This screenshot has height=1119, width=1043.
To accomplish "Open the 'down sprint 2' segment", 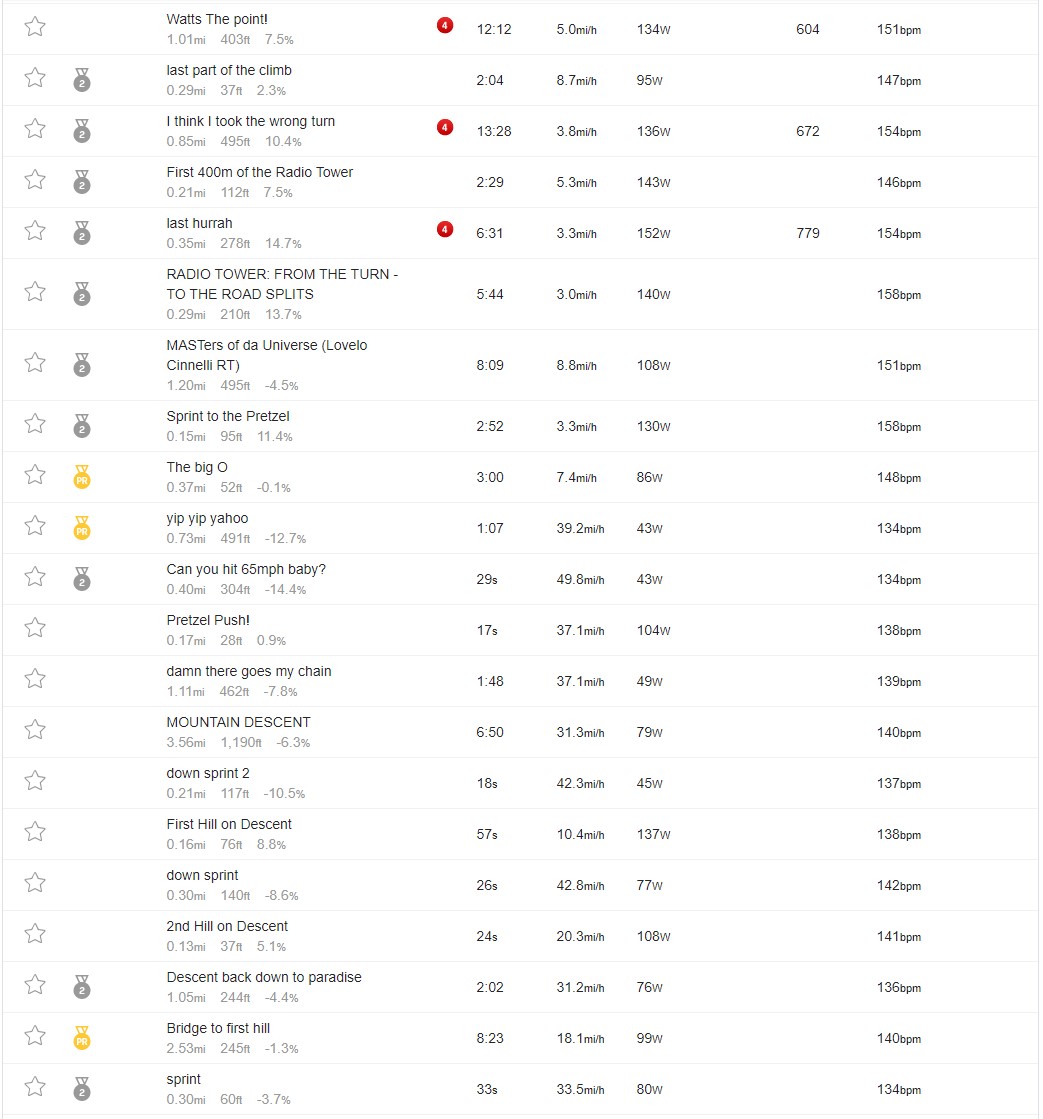I will pyautogui.click(x=208, y=773).
